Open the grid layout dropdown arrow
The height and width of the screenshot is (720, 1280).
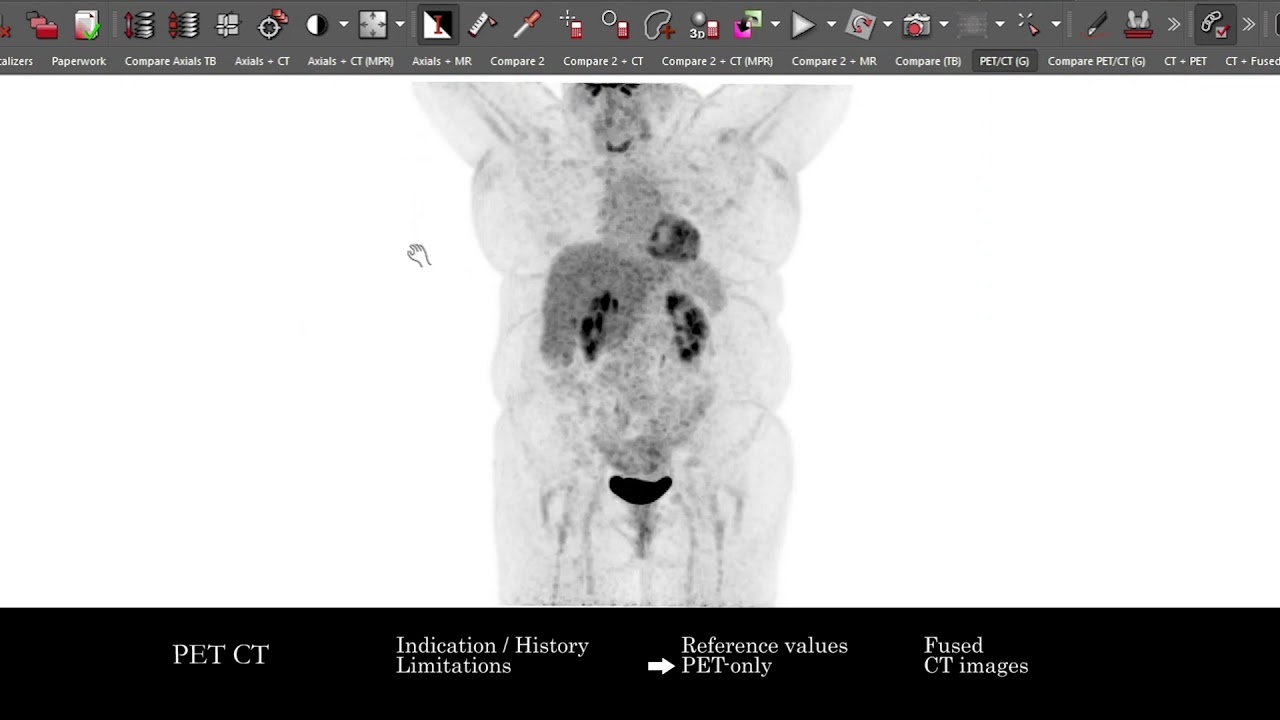point(999,25)
